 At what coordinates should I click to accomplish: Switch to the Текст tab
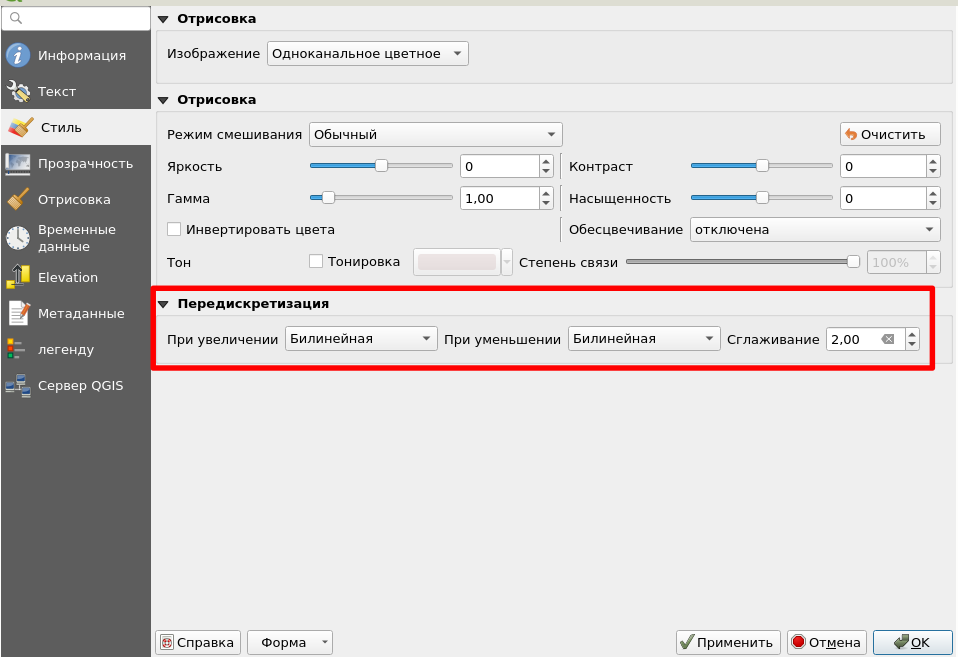pos(18,91)
